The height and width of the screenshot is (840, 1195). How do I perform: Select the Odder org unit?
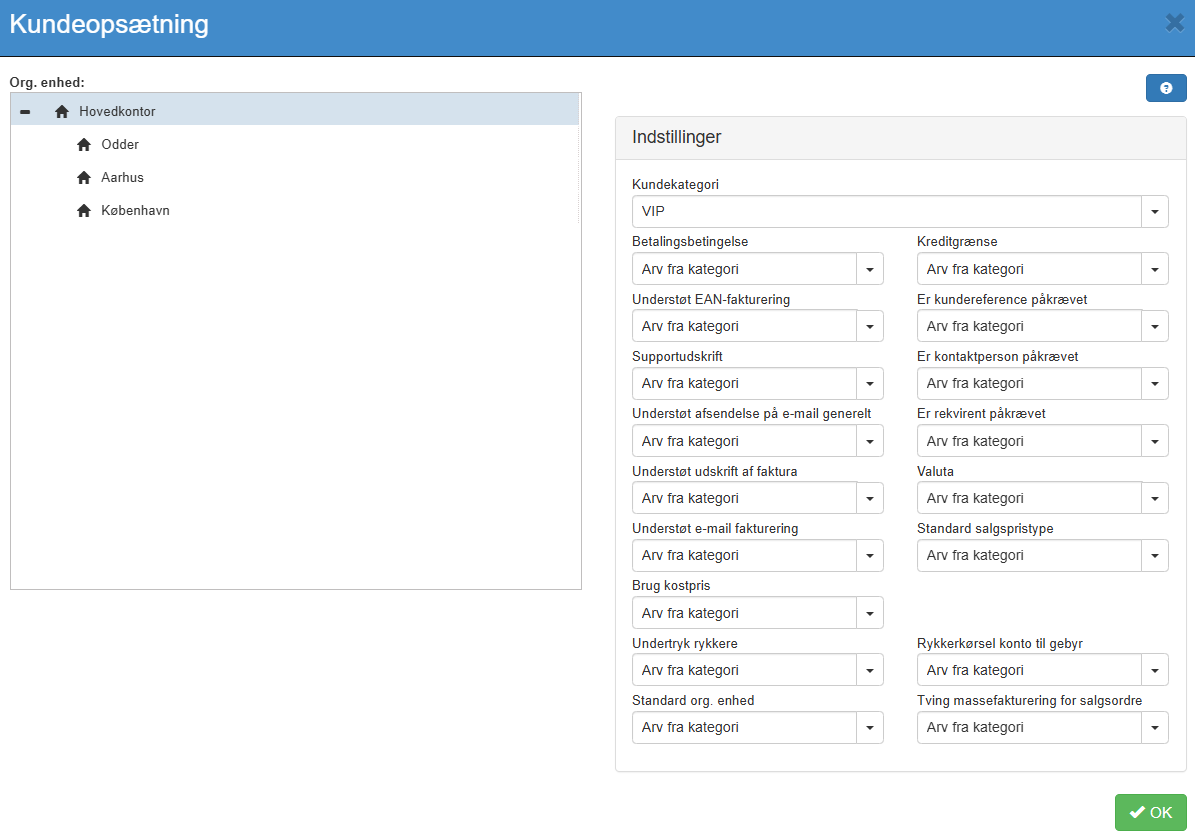pyautogui.click(x=120, y=145)
